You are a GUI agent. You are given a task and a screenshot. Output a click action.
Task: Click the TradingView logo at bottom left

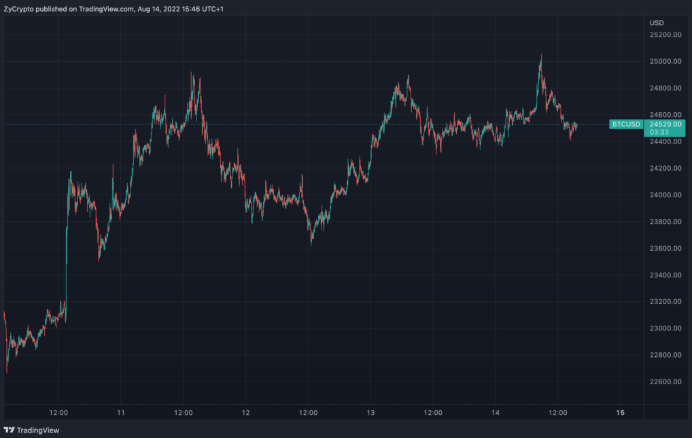point(31,430)
